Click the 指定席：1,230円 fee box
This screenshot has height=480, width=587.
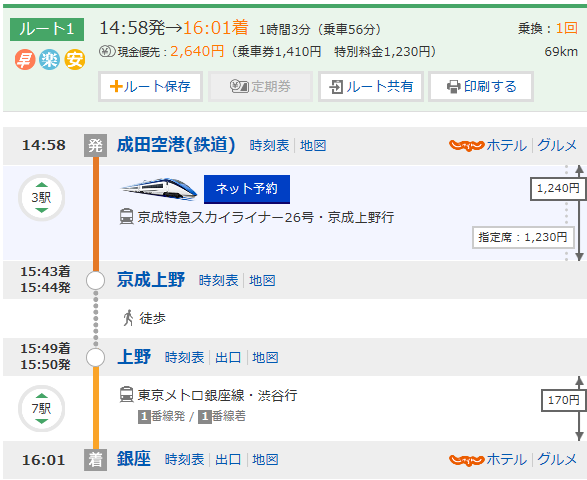pos(523,237)
